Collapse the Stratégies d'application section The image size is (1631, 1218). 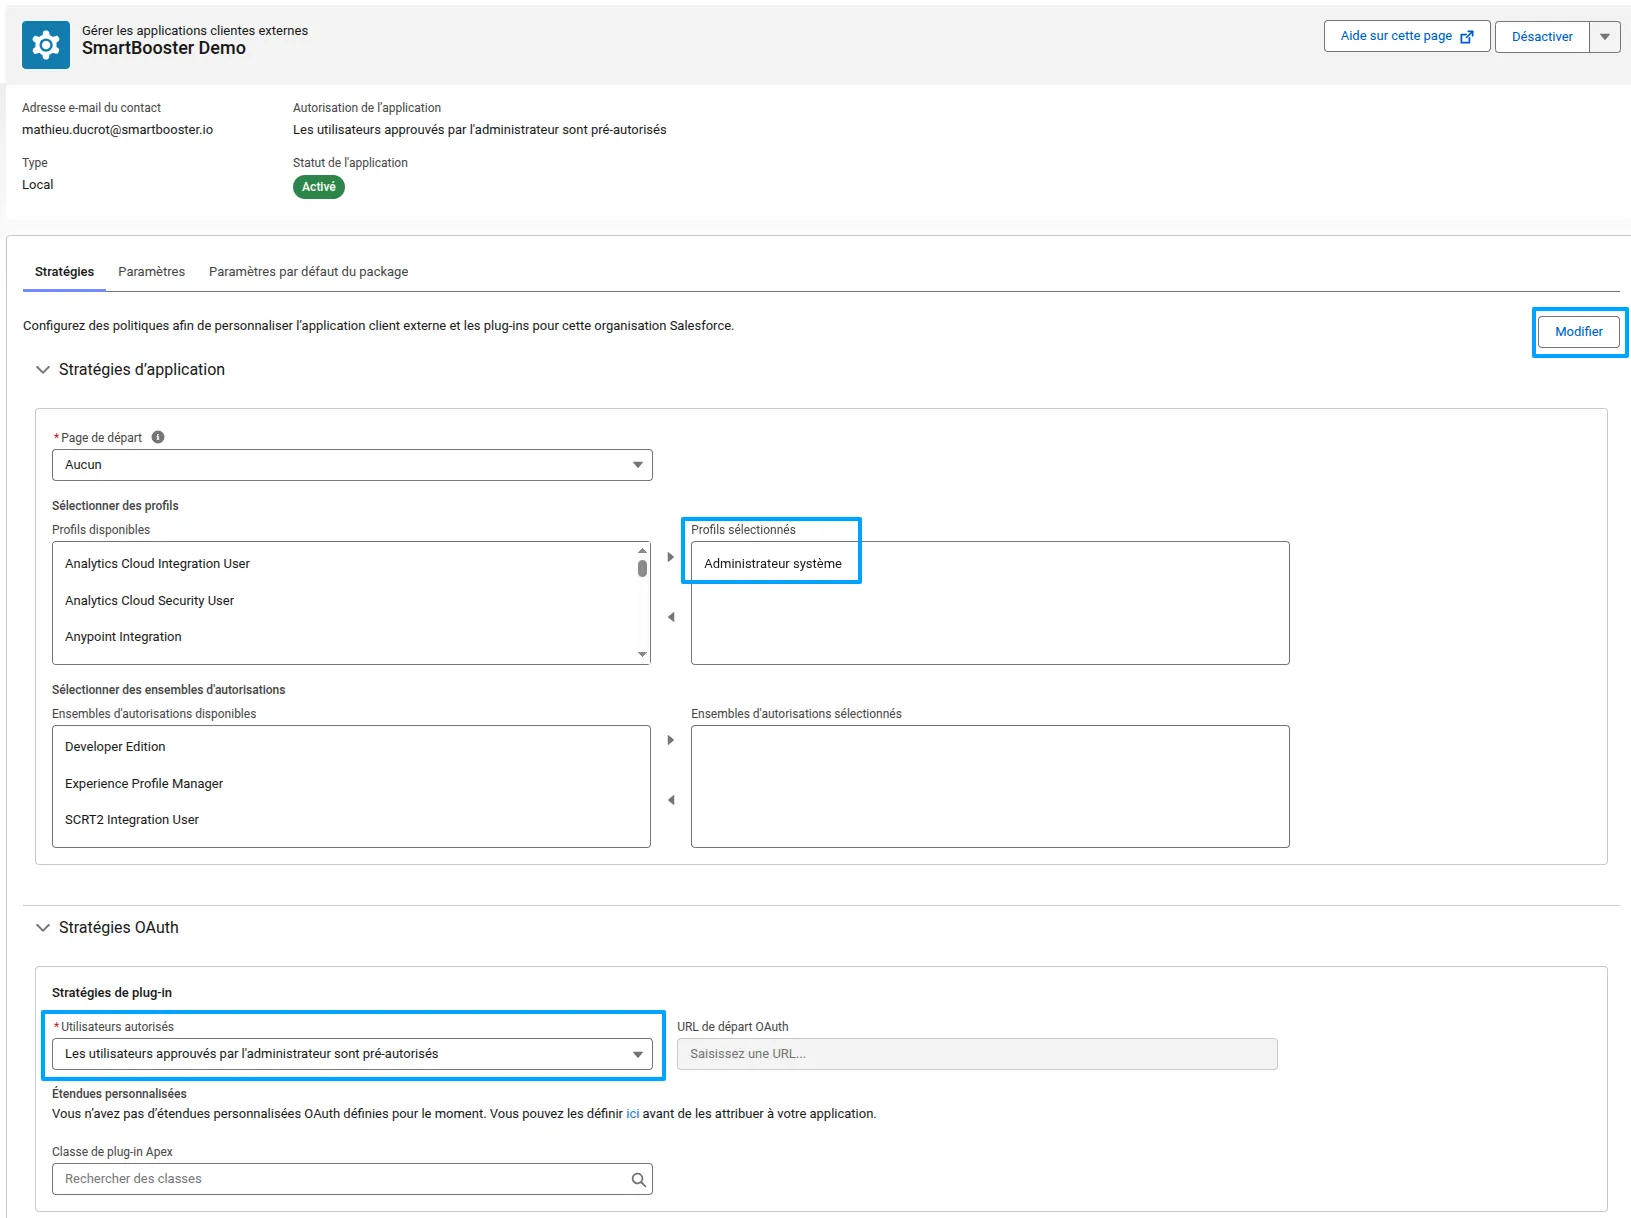click(x=43, y=370)
